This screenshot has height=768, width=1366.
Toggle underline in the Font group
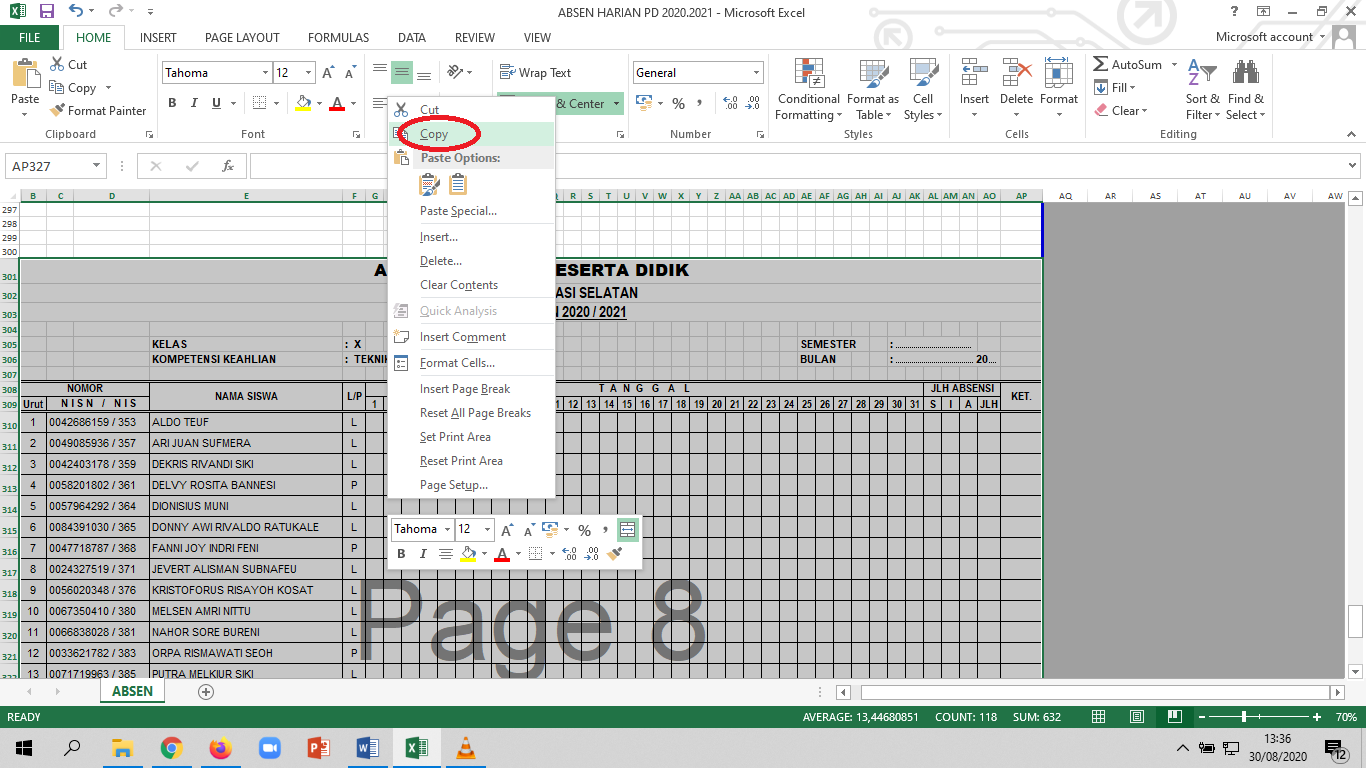click(215, 103)
